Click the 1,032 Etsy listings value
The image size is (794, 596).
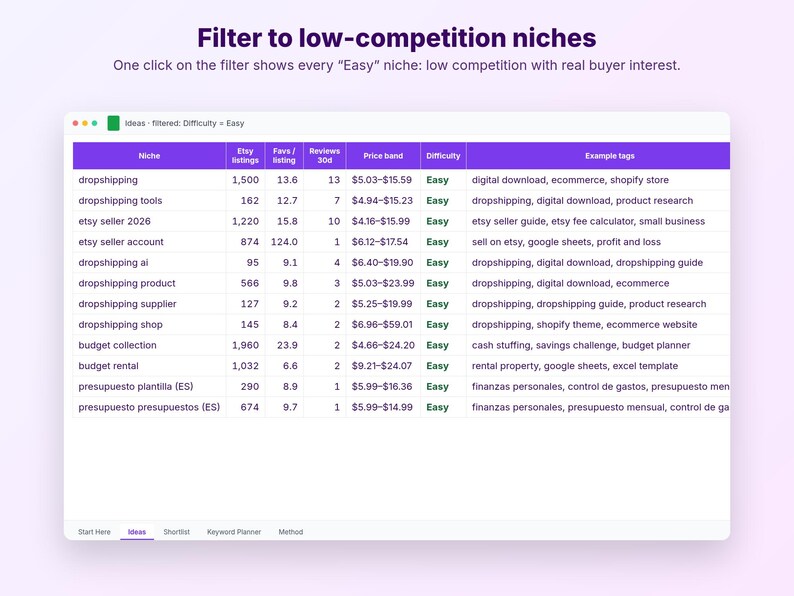pos(246,366)
